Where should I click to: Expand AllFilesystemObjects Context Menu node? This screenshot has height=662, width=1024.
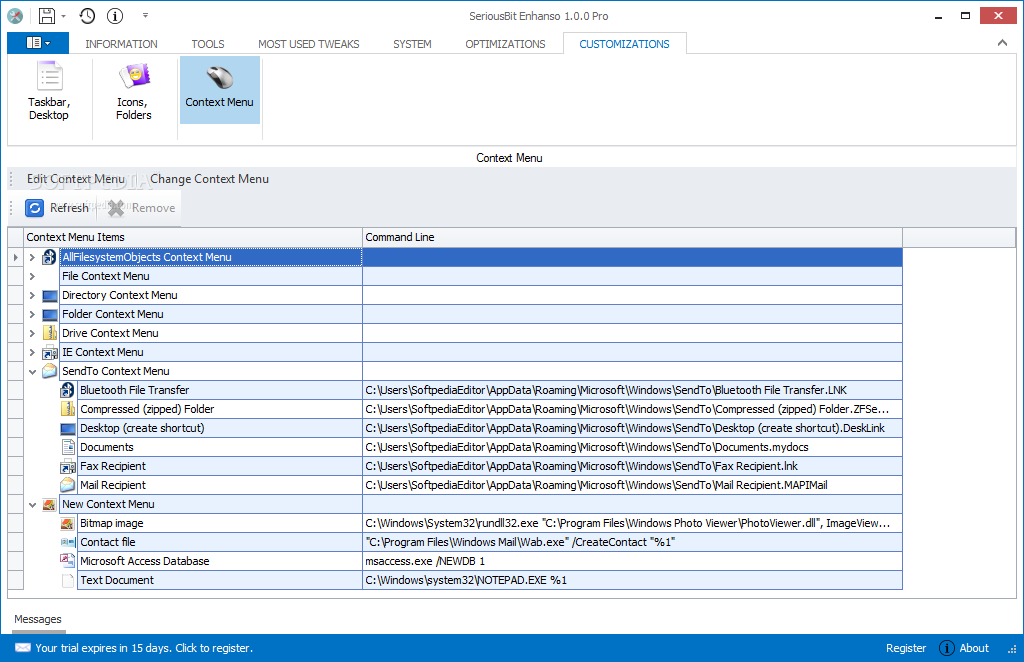[x=32, y=257]
